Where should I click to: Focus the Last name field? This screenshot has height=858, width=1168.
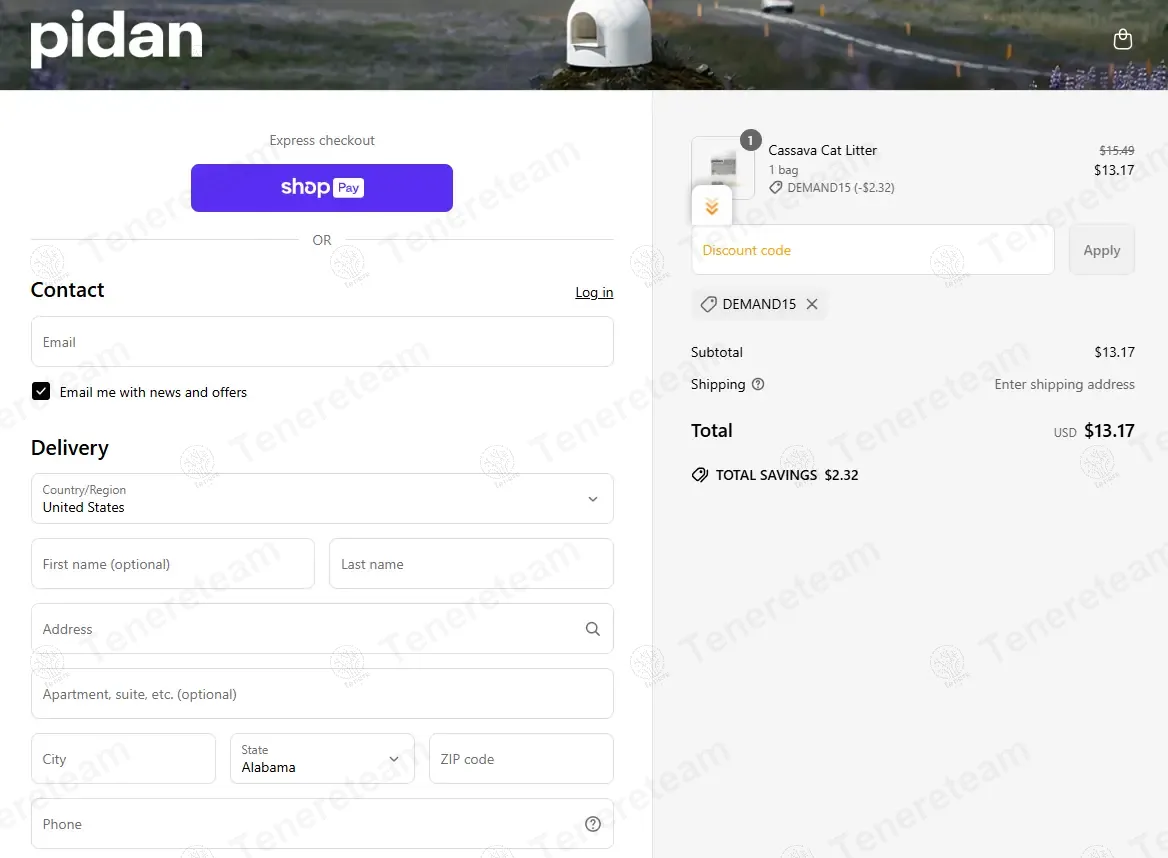(471, 564)
